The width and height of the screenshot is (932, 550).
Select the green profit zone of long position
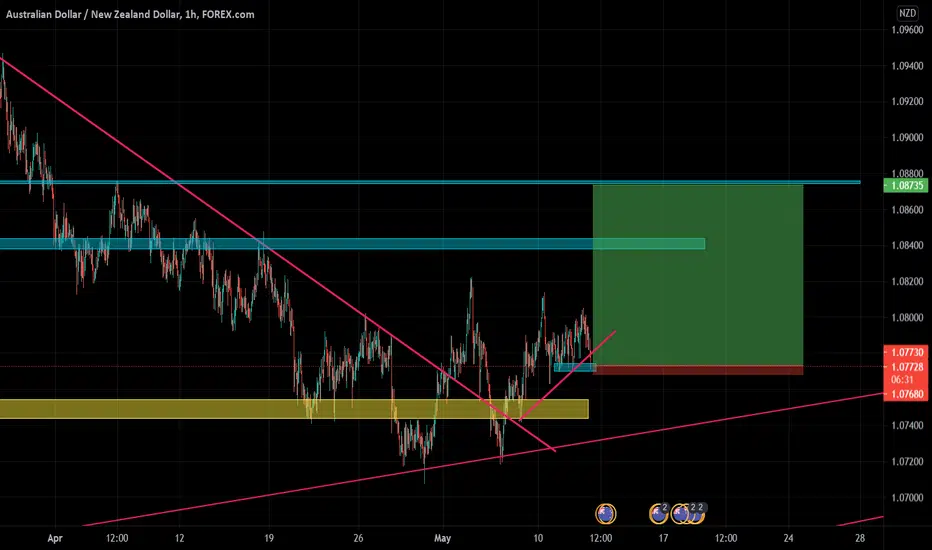pyautogui.click(x=698, y=275)
